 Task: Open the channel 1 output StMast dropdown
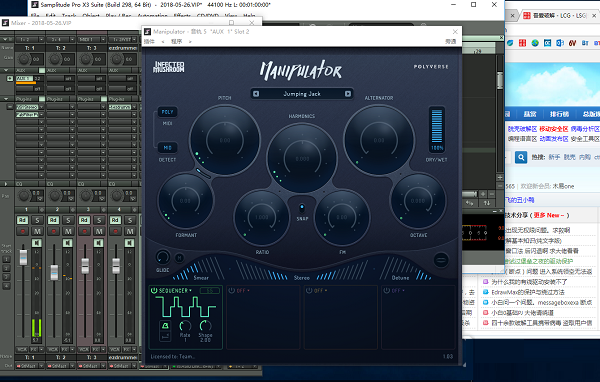pyautogui.click(x=30, y=366)
